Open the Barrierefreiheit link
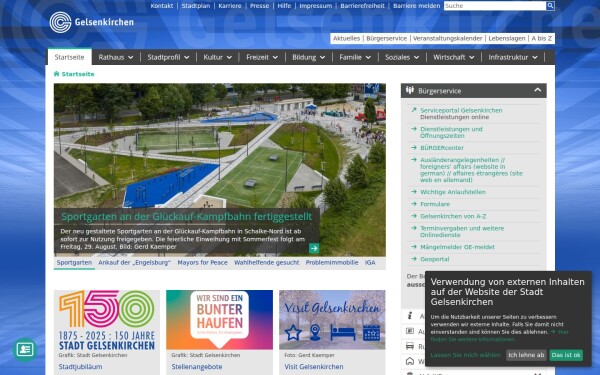 pos(362,6)
